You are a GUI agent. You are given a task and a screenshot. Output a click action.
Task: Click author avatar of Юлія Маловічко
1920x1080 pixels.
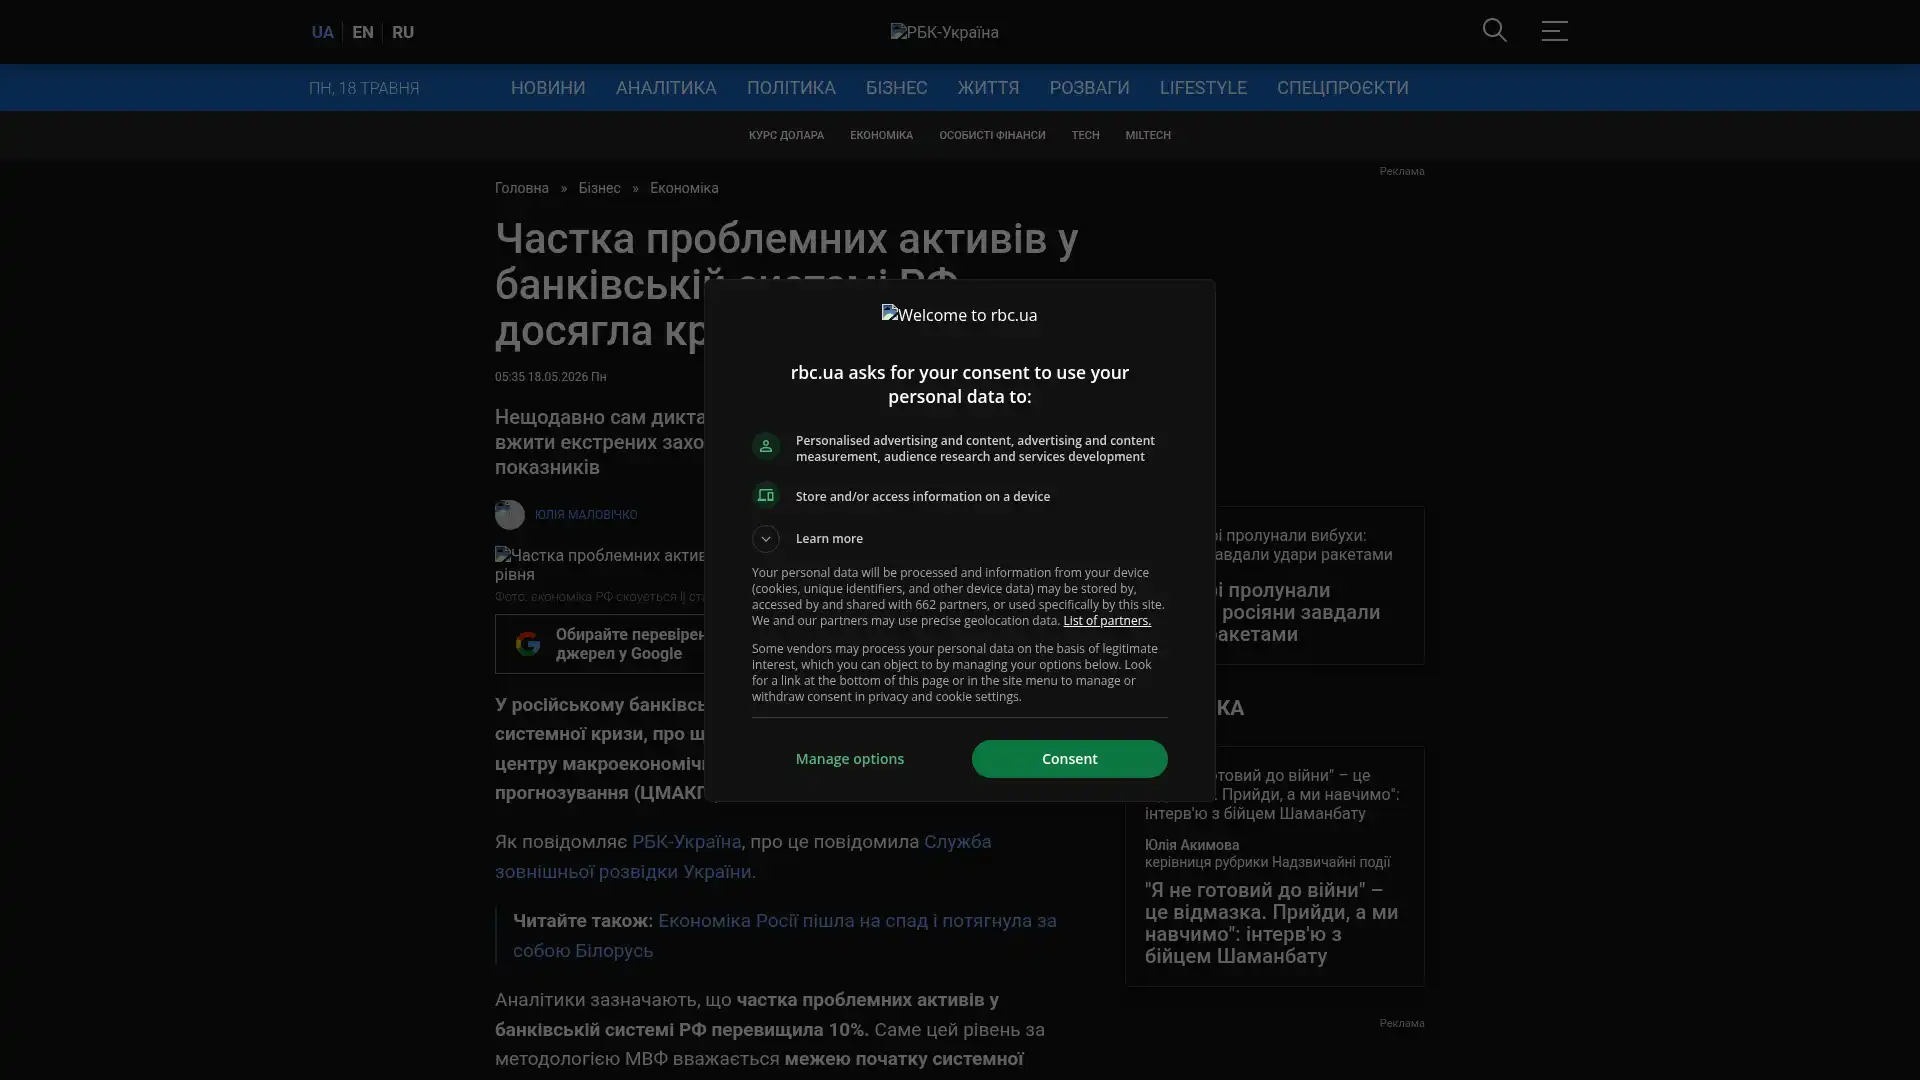point(509,514)
